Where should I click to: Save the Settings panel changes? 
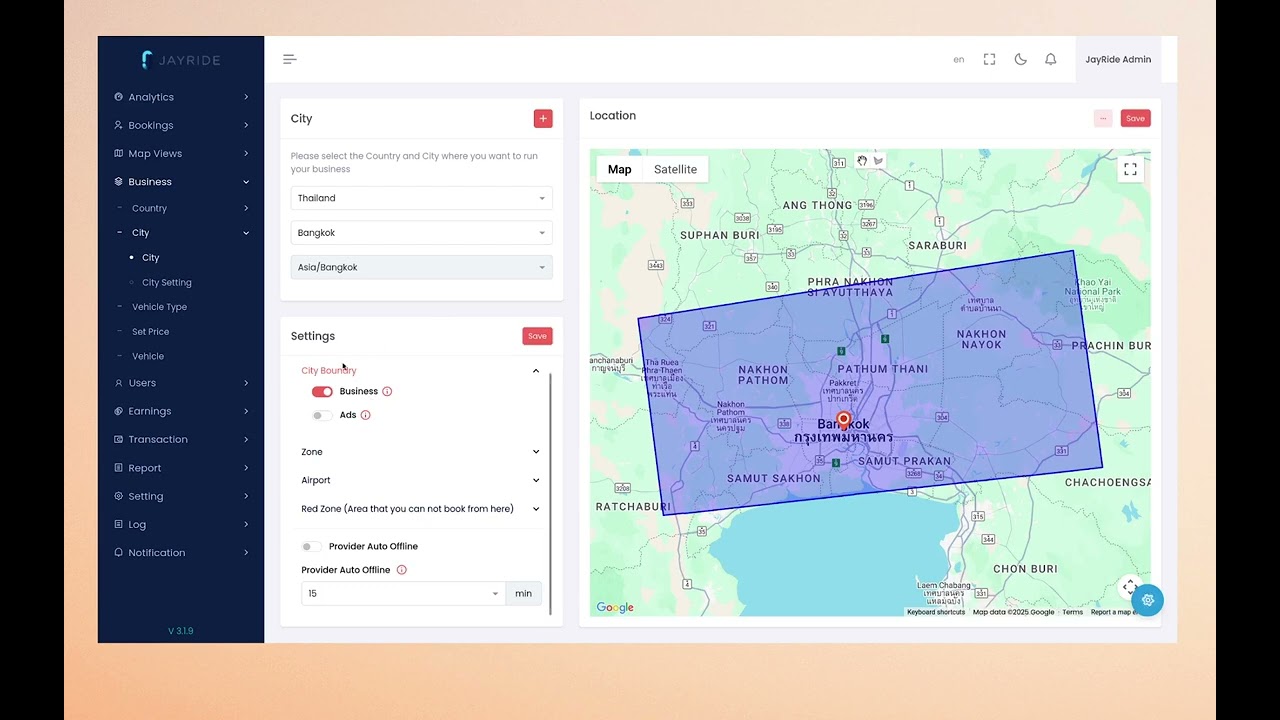pyautogui.click(x=537, y=336)
